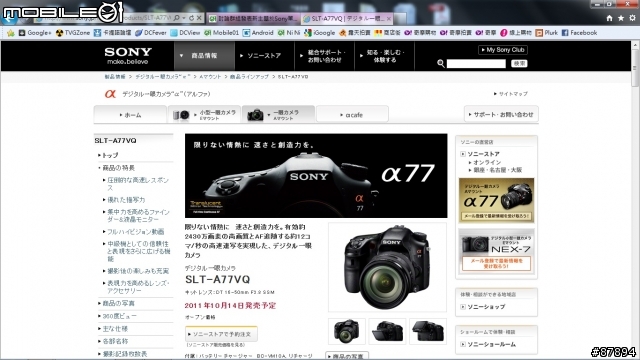Viewport: 640px width, 360px height.
Task: Open the 知る・楽しむ・体験する menu
Action: pos(384,56)
